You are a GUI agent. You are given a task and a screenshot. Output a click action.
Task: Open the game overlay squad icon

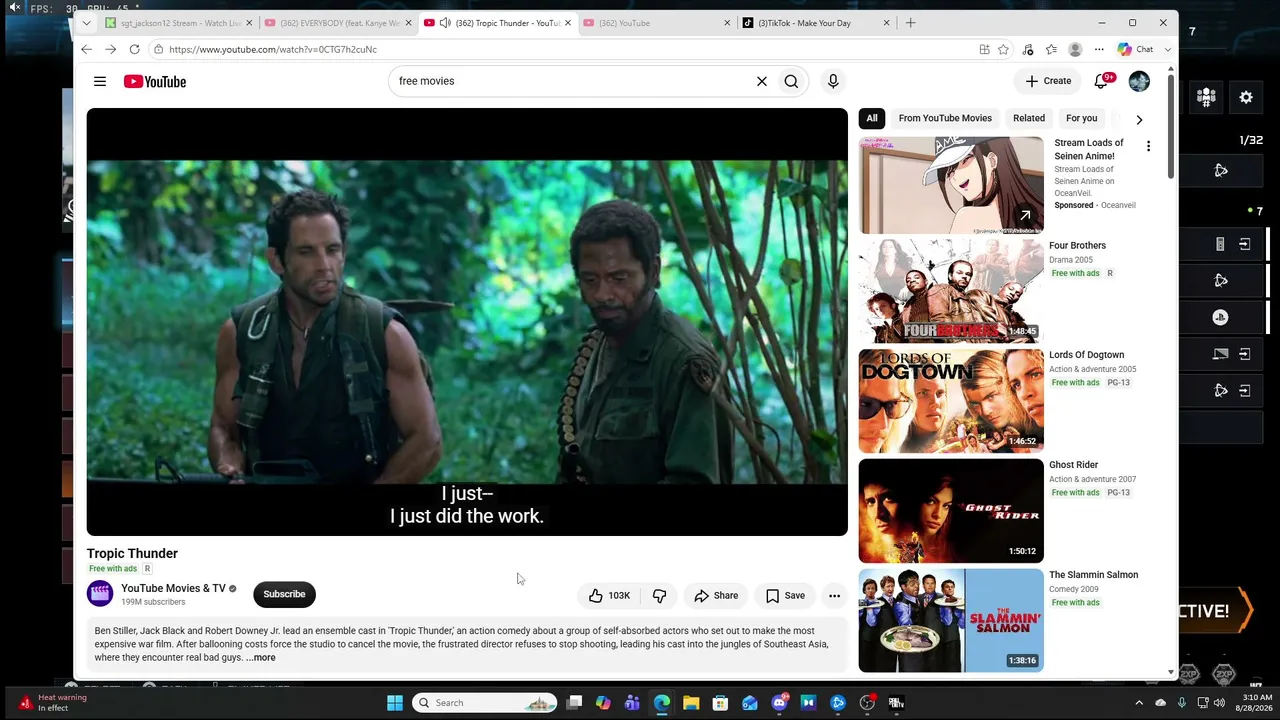pos(1206,97)
